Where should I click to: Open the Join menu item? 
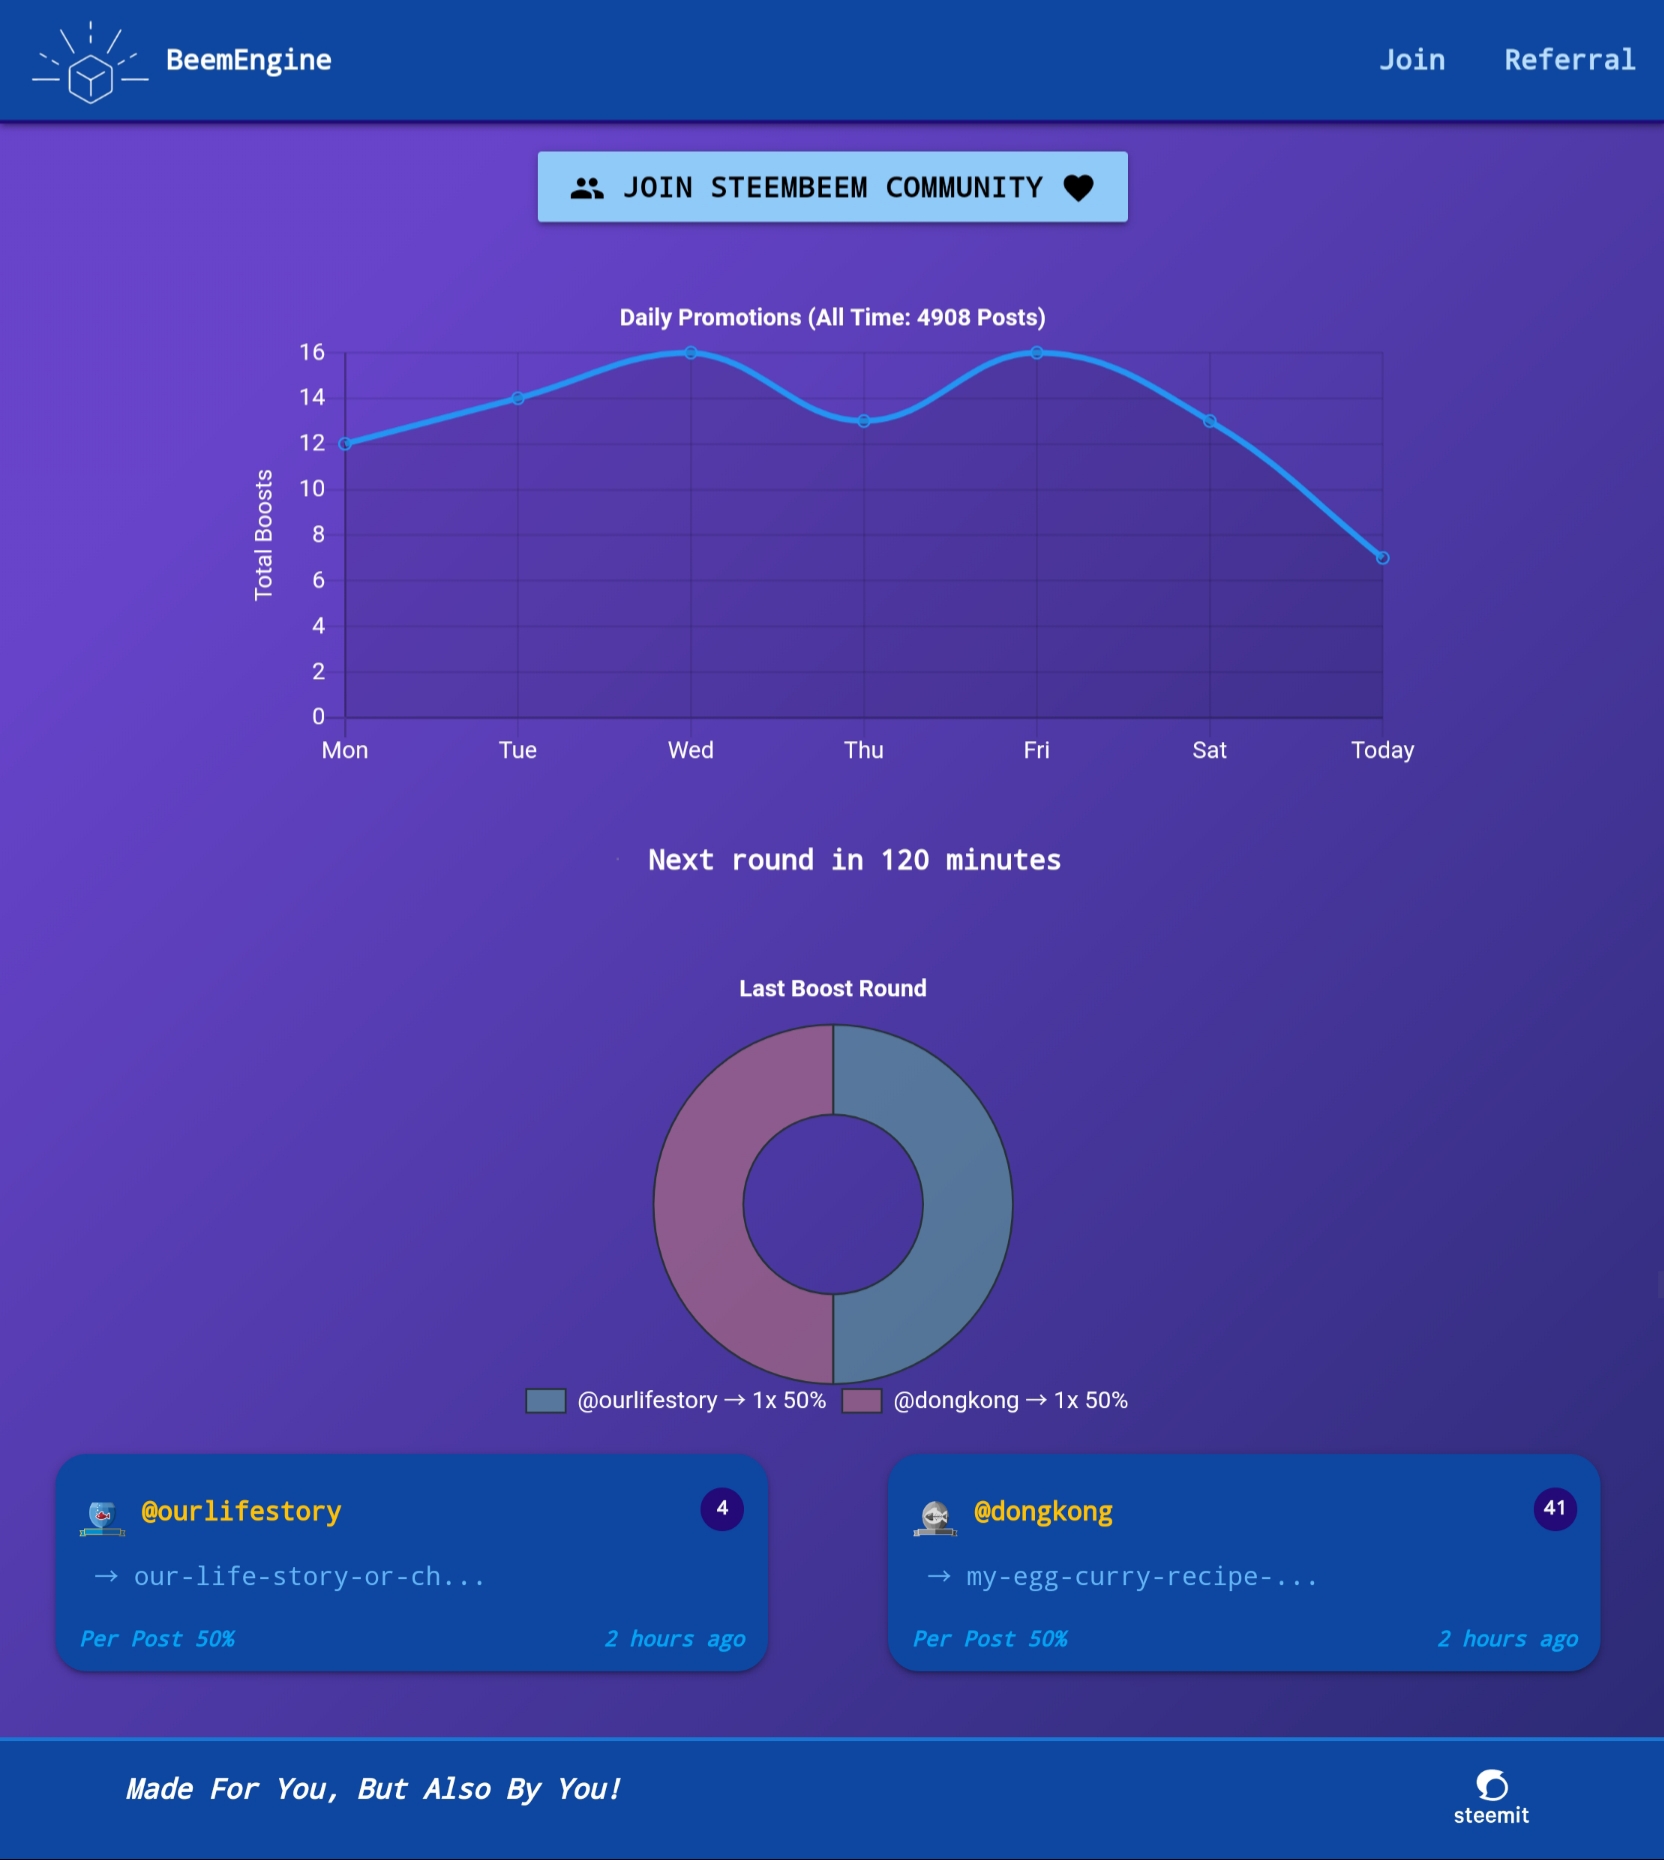1412,60
